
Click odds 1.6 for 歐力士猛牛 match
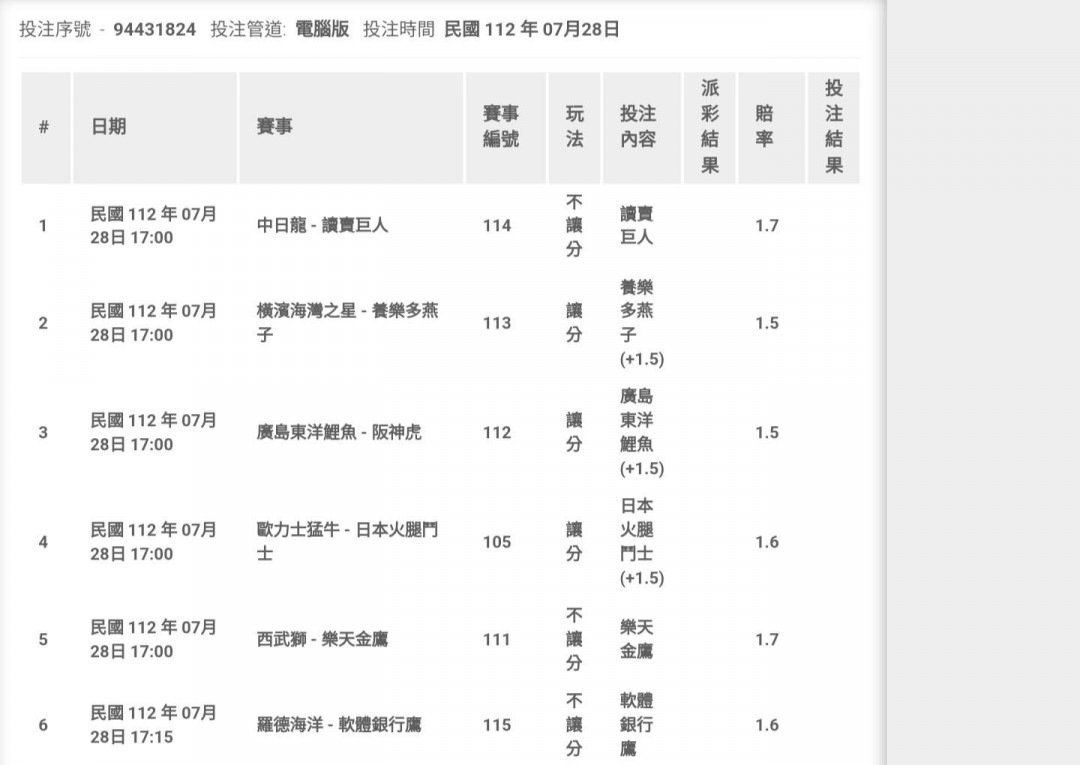pyautogui.click(x=767, y=542)
